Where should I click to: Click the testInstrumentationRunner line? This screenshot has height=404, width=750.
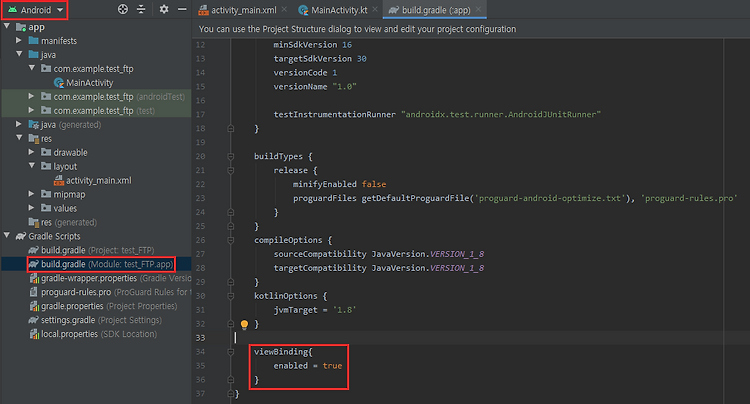tap(437, 114)
